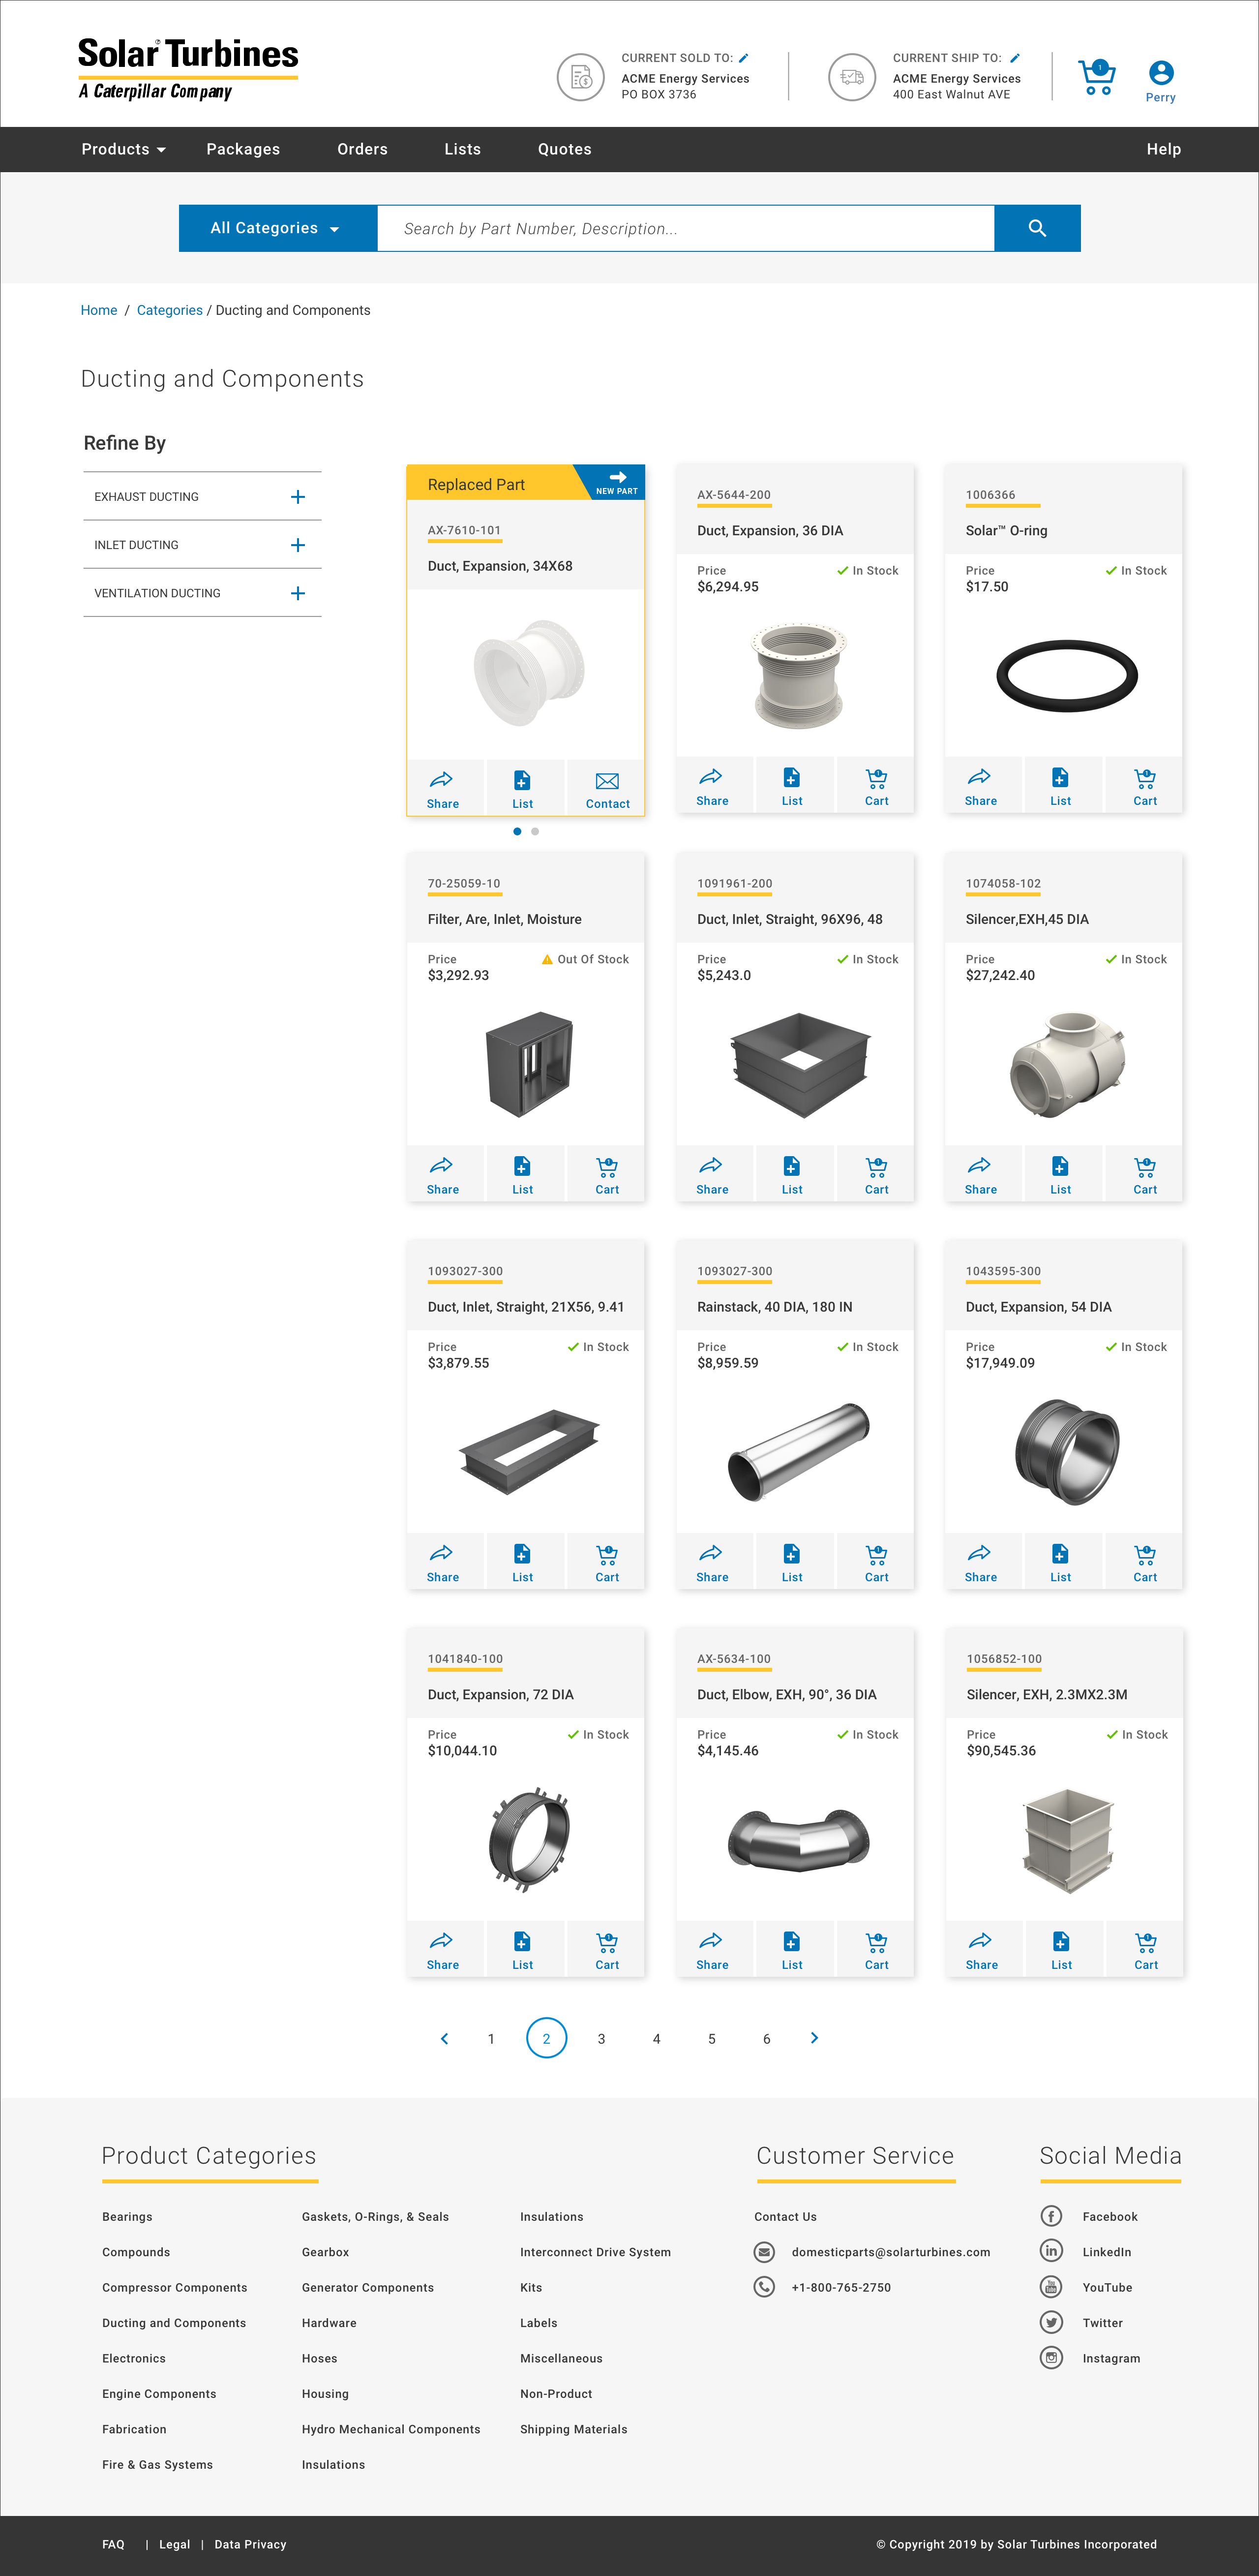Expand the Ventilation Ducting filter
This screenshot has height=2576, width=1259.
pos(297,593)
